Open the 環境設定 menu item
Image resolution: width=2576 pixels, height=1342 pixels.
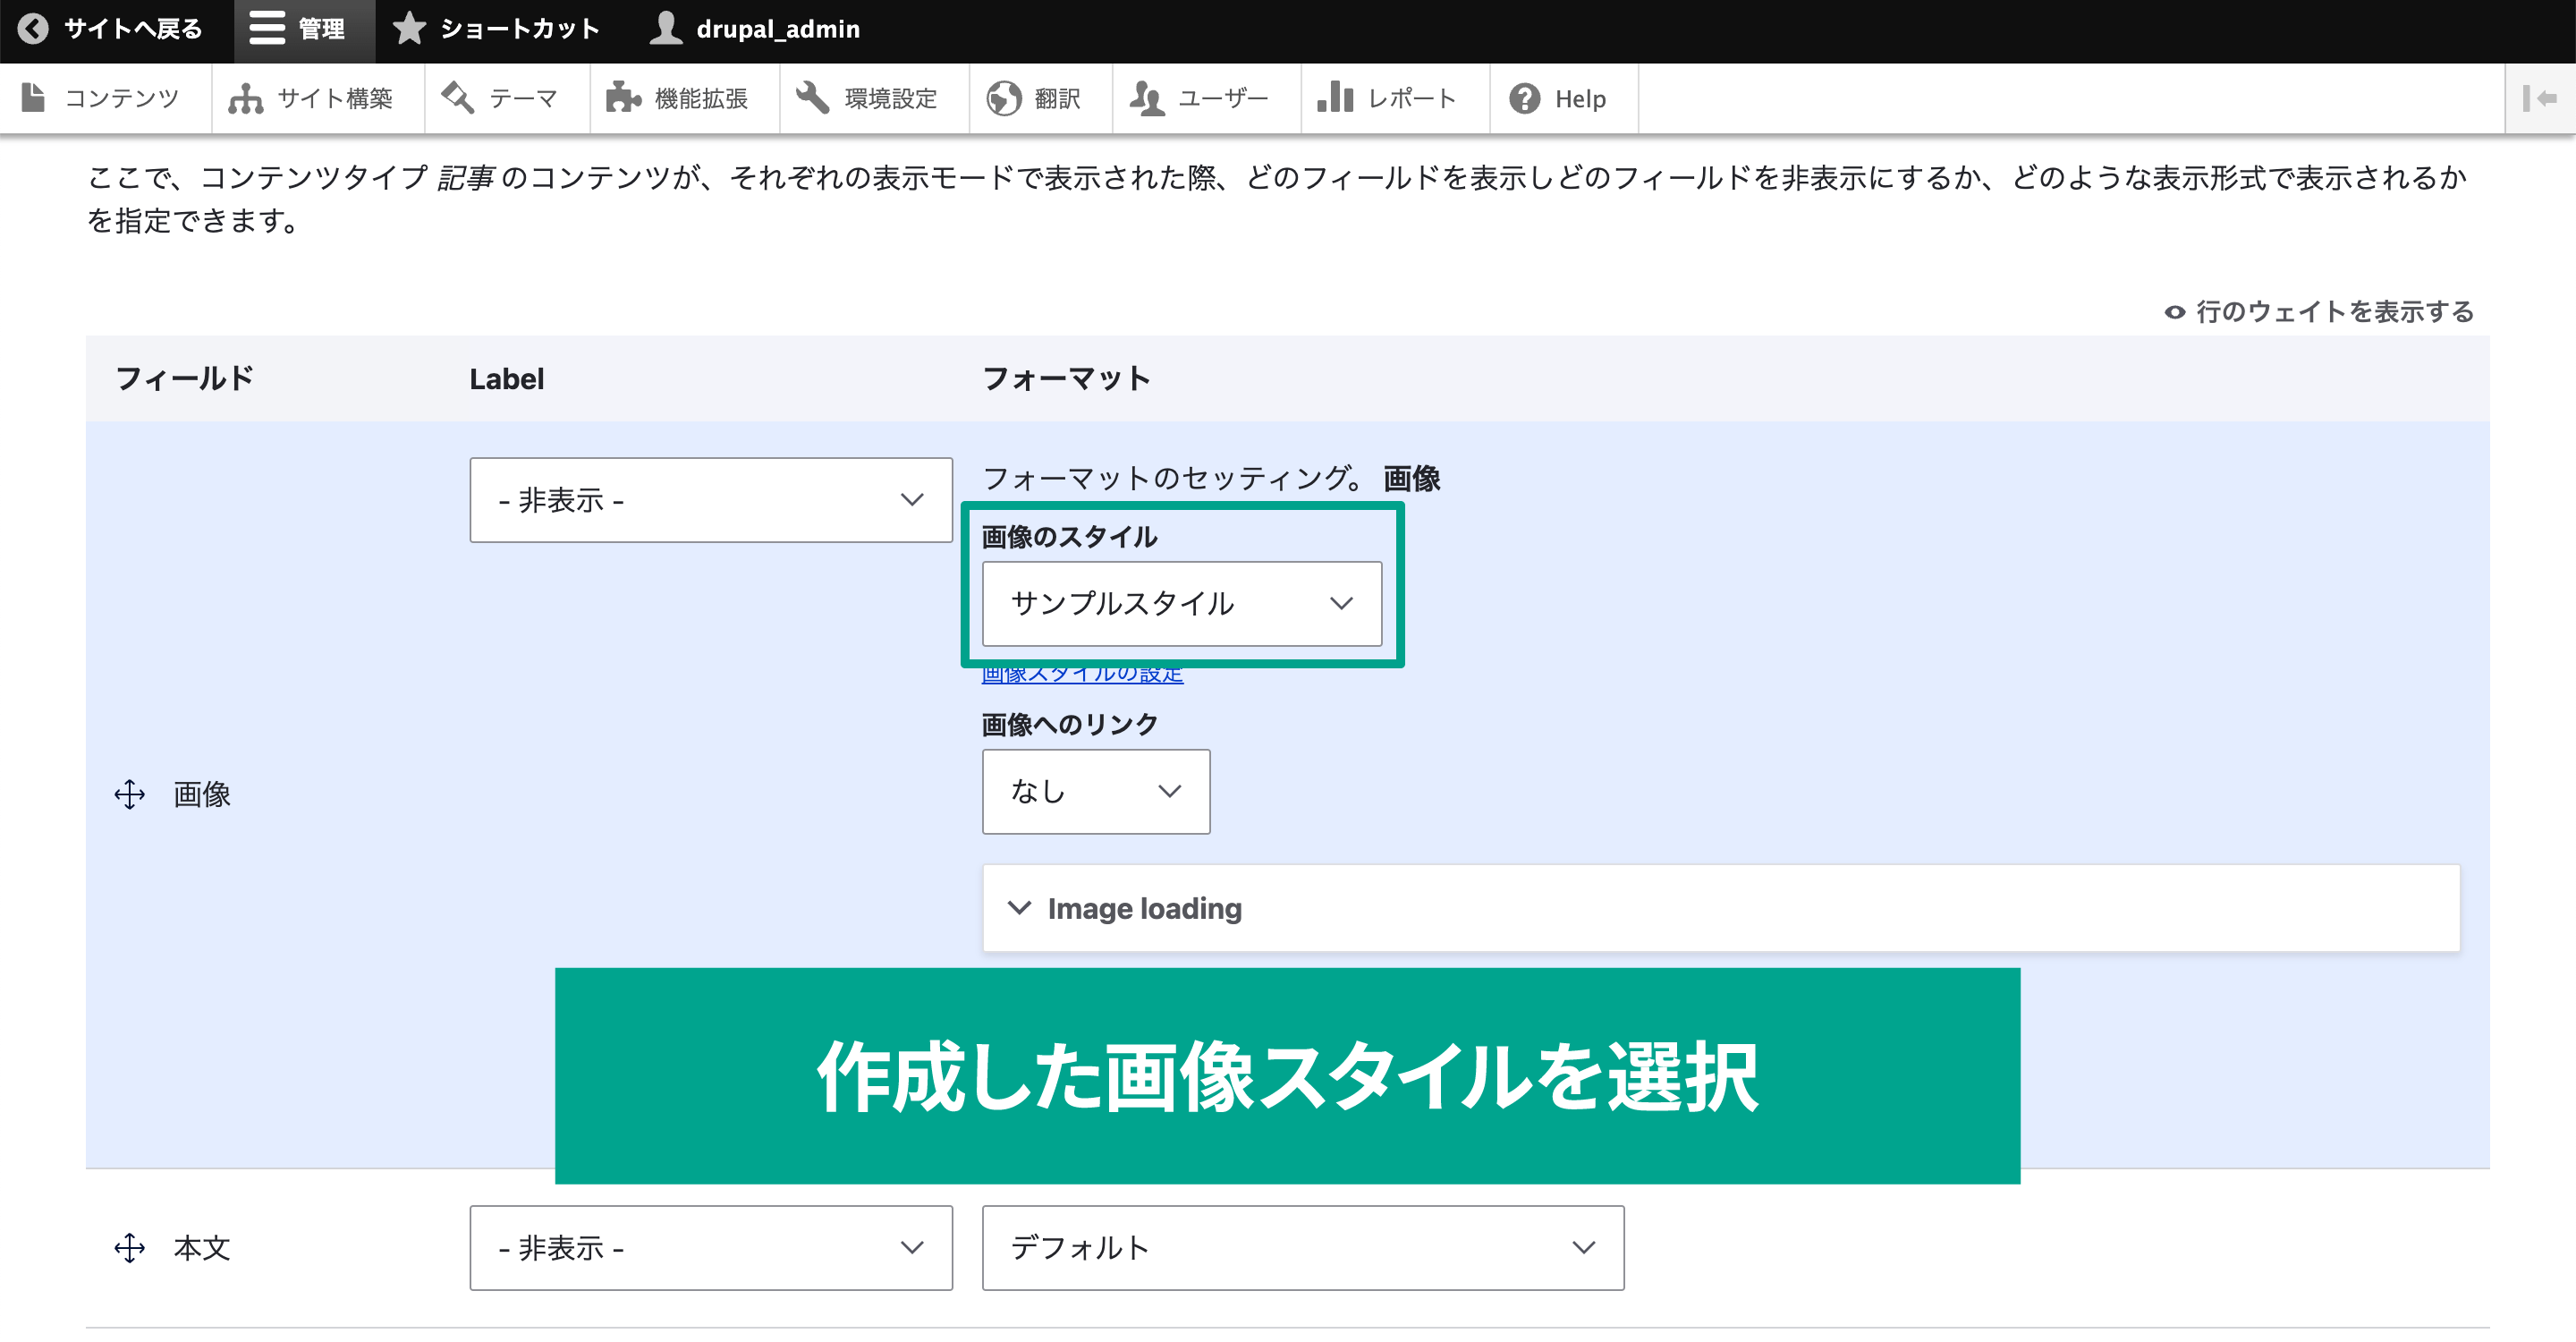tap(874, 98)
